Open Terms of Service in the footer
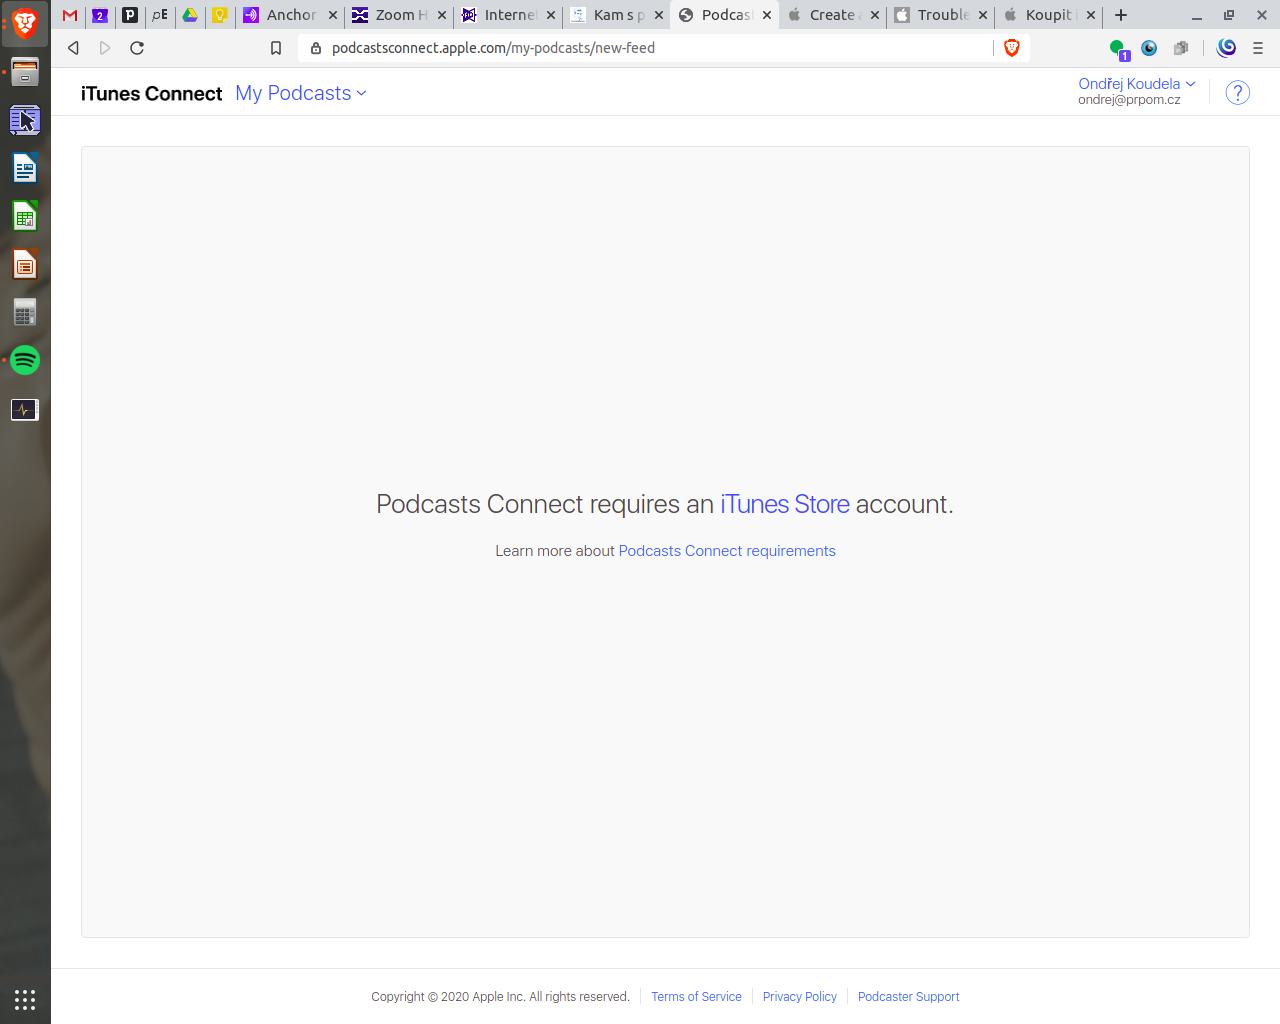This screenshot has height=1024, width=1280. (x=696, y=997)
